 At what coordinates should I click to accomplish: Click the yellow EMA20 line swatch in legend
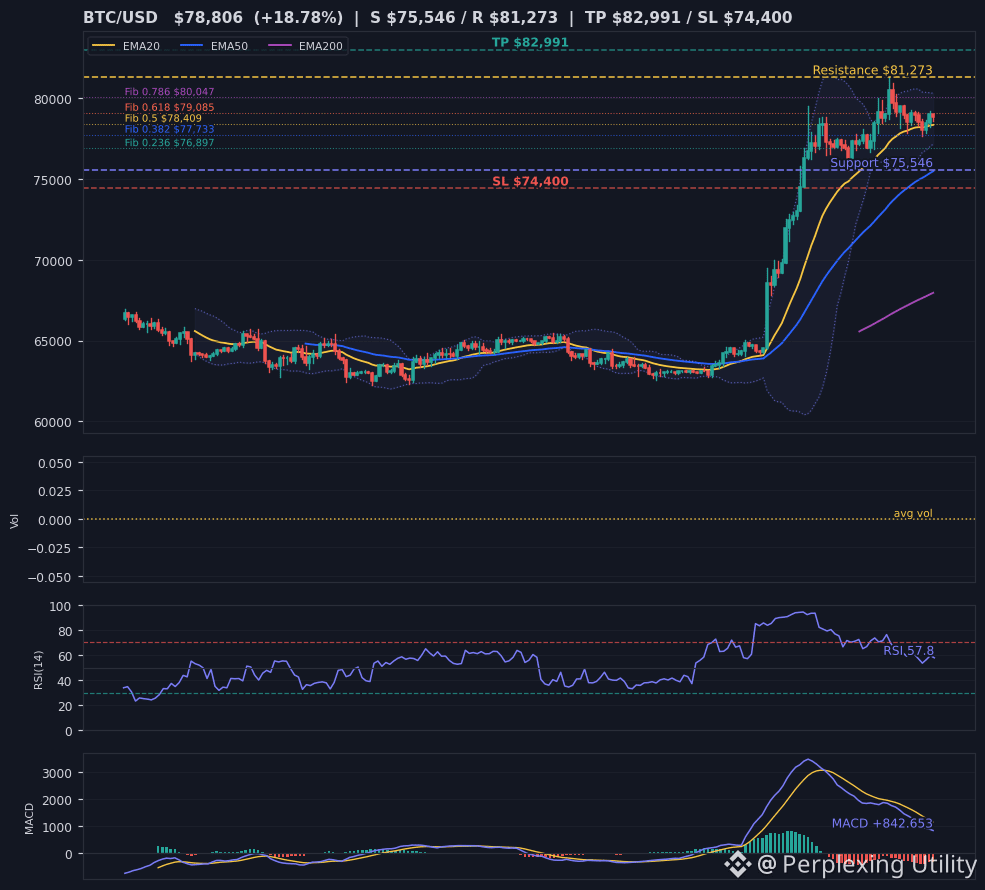tap(104, 46)
